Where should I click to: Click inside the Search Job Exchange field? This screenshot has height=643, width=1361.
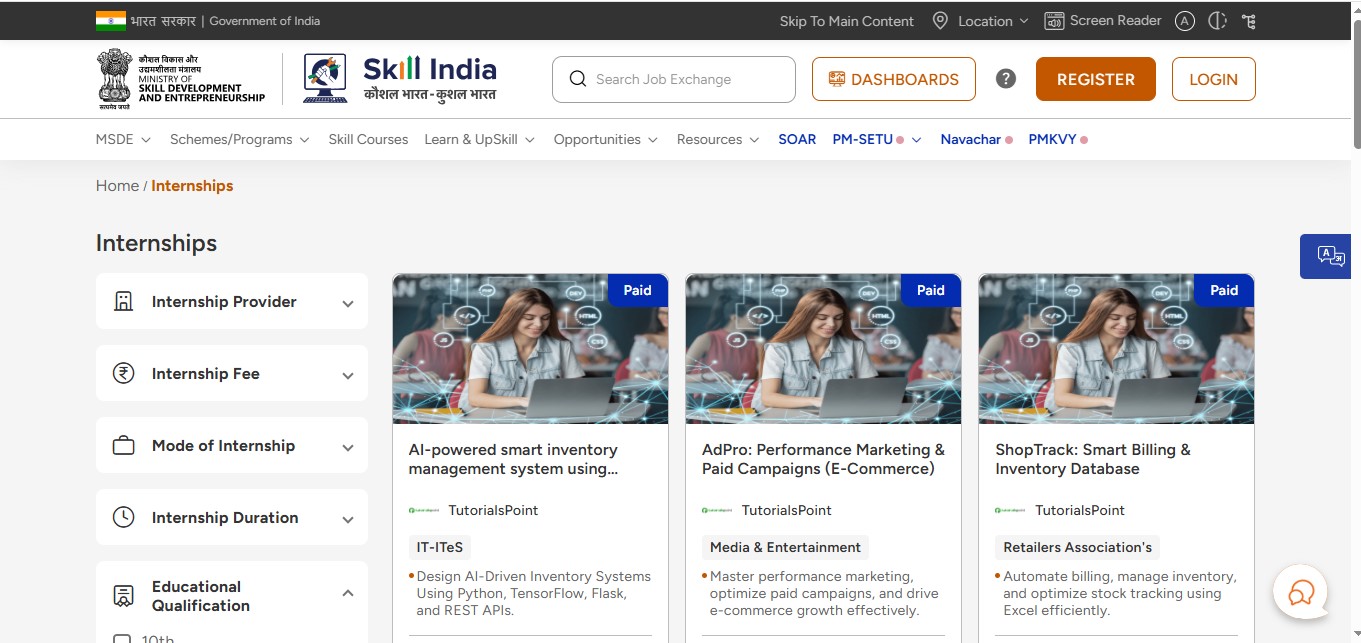[674, 79]
